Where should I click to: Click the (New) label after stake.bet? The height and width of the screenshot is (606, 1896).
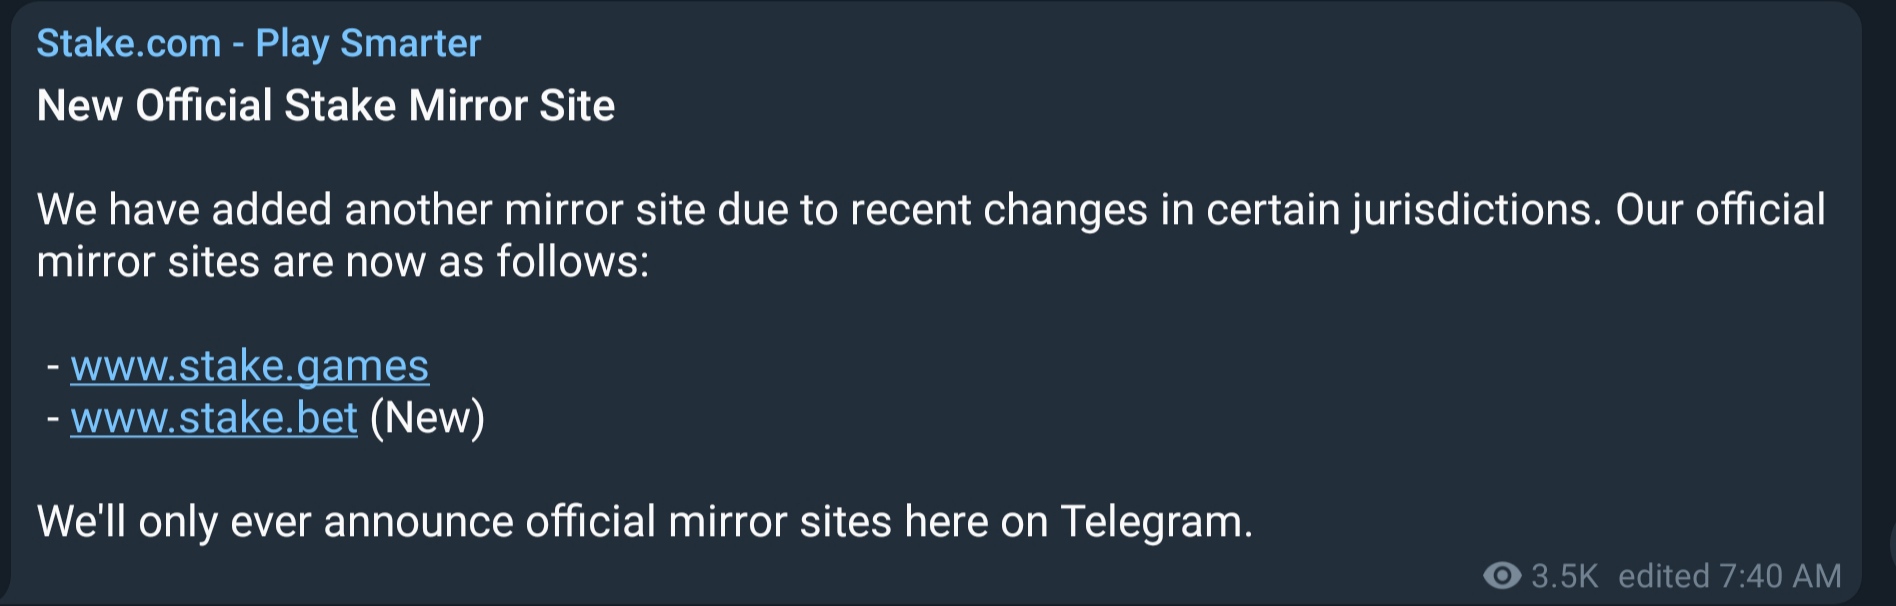pyautogui.click(x=427, y=418)
